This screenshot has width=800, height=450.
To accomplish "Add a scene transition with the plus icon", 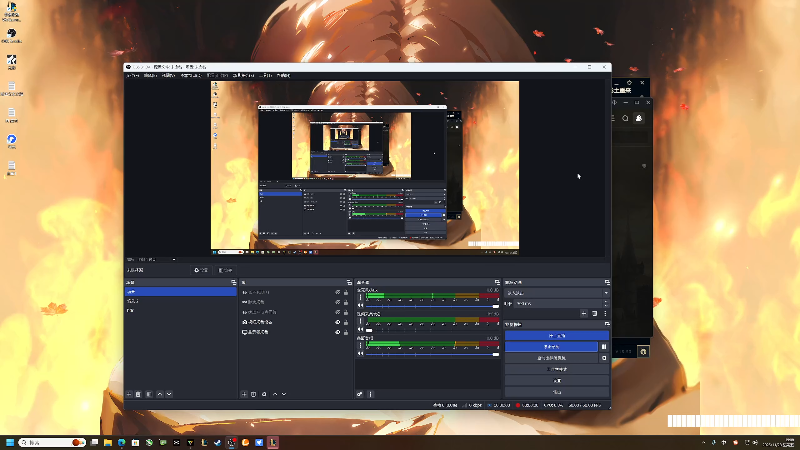I will [x=584, y=314].
